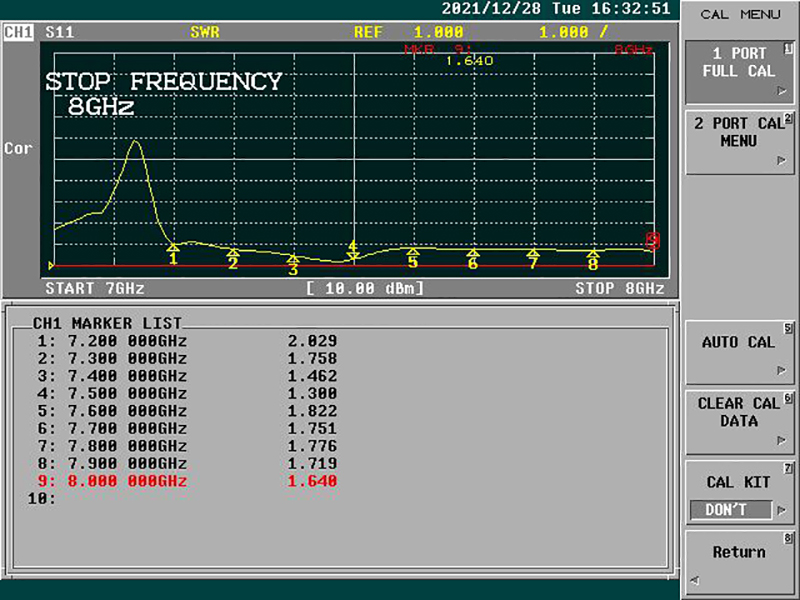This screenshot has height=600, width=800.
Task: Select marker list row 7 at 7.800 GHz
Action: (187, 446)
